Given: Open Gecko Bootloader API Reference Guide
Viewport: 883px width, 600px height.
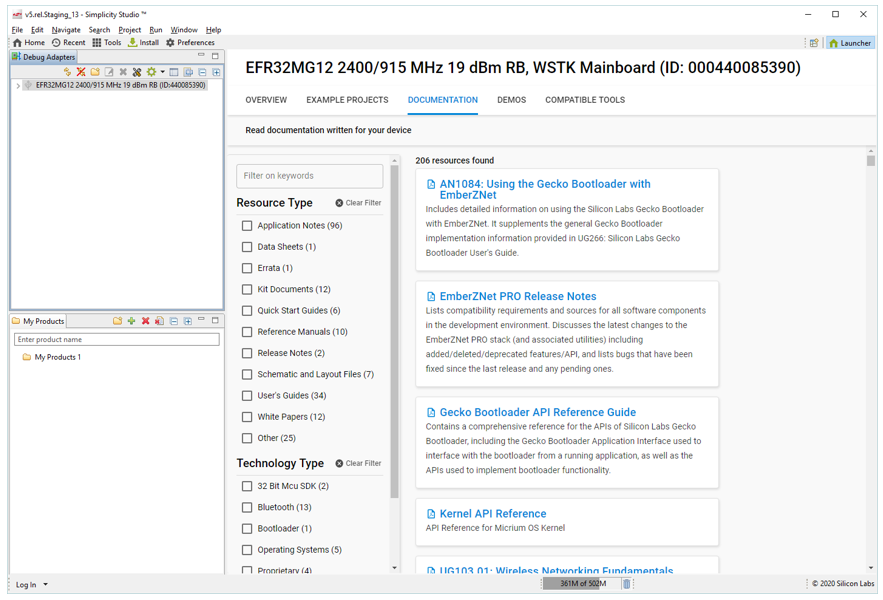Looking at the screenshot, I should (x=538, y=412).
